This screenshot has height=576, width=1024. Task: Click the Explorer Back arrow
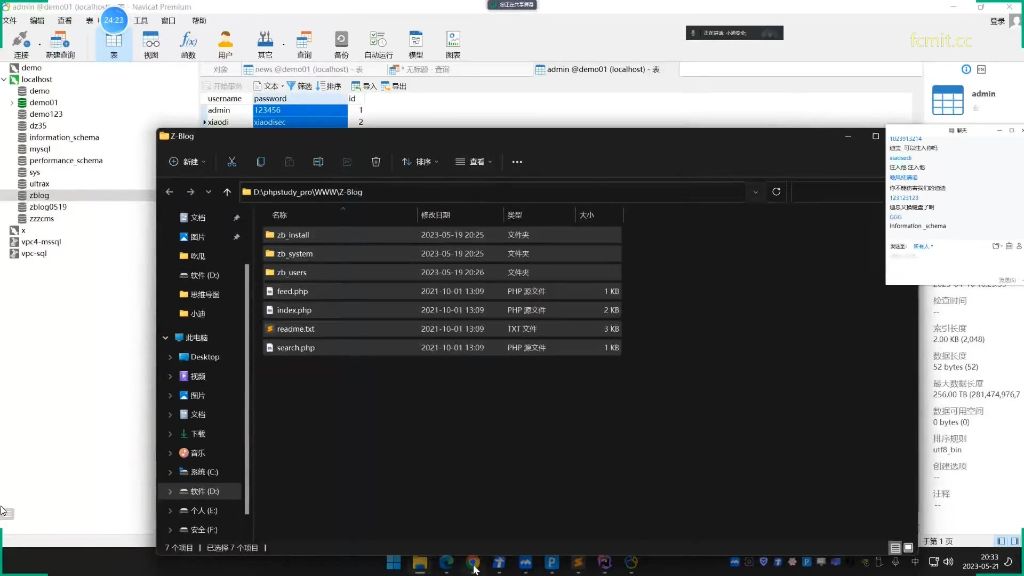[x=169, y=192]
